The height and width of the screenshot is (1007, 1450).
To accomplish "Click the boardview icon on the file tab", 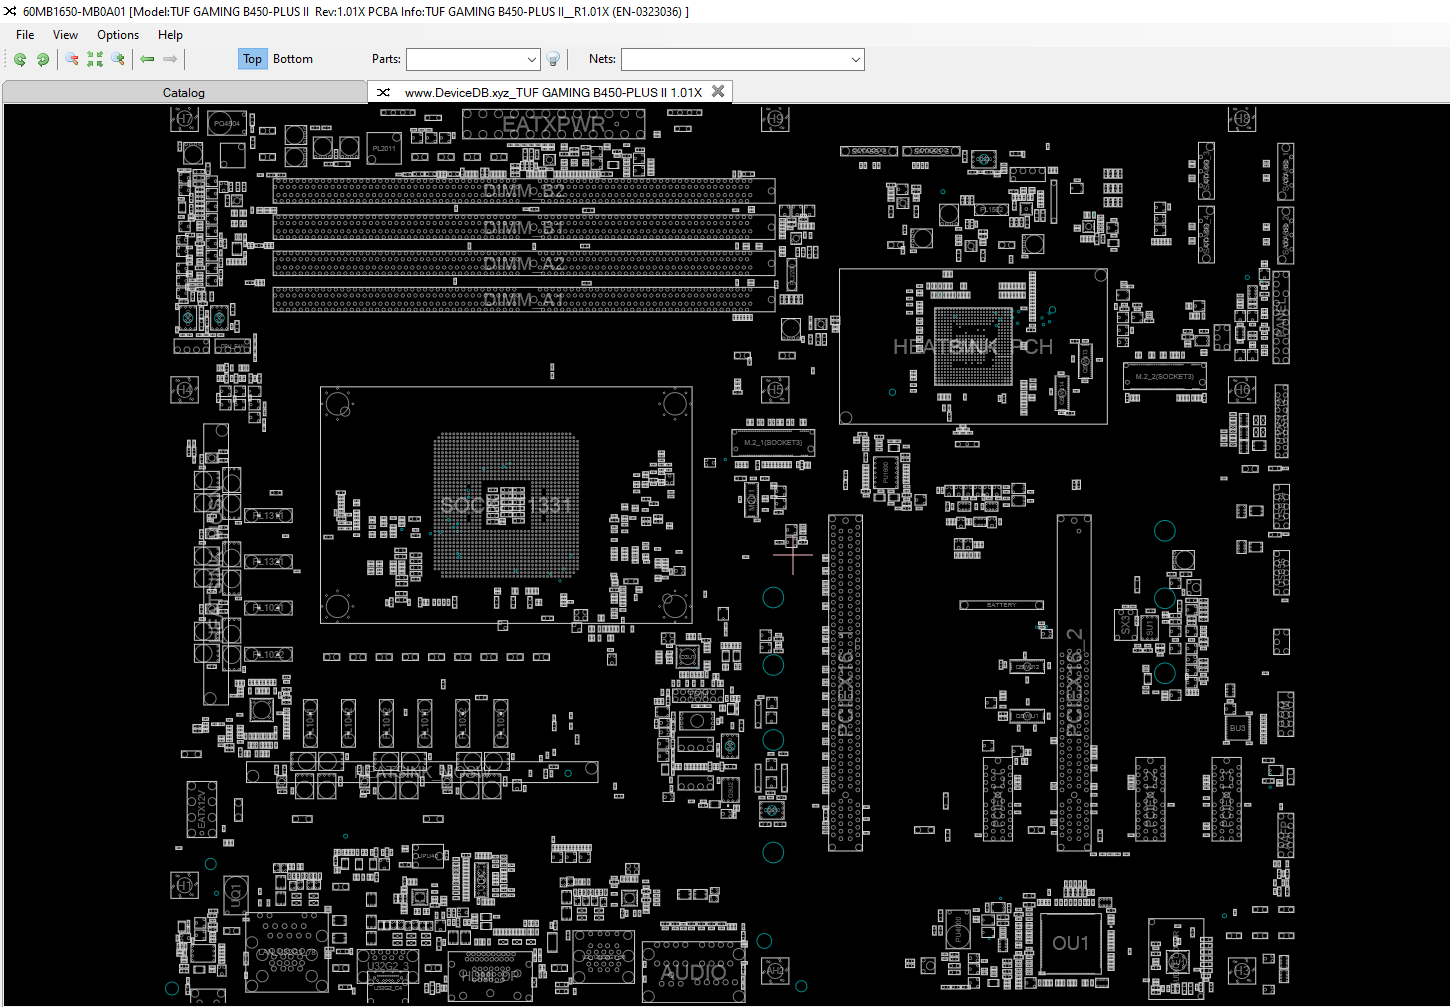I will (x=383, y=92).
